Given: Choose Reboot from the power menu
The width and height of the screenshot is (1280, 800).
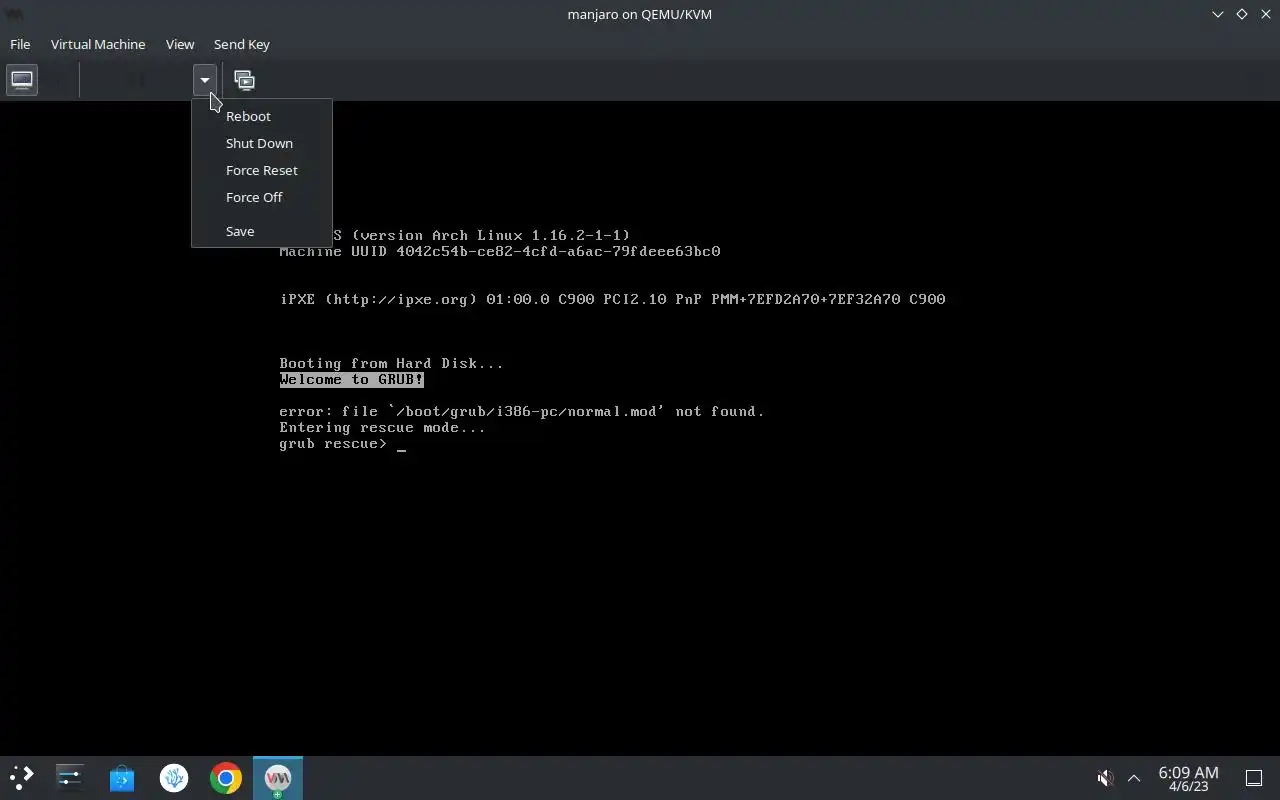Looking at the screenshot, I should [248, 116].
